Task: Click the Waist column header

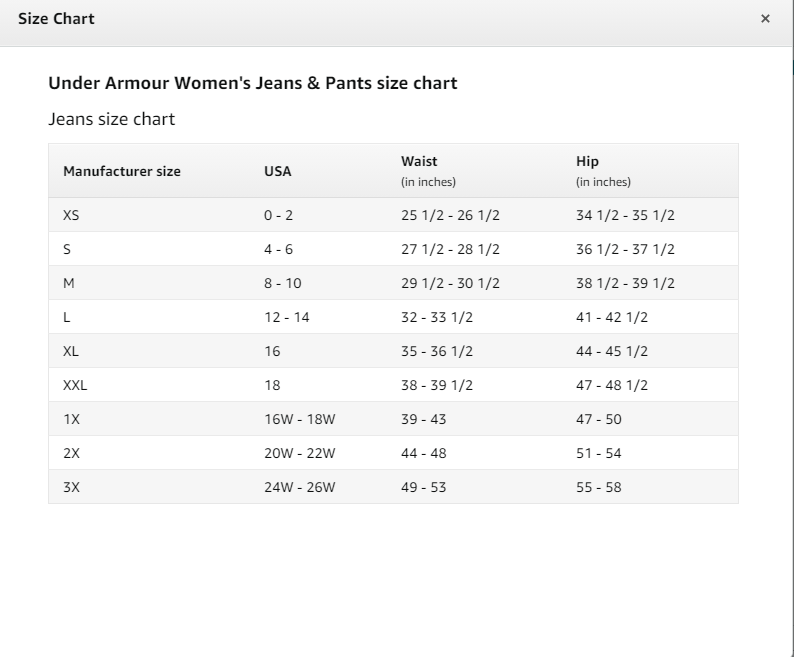Action: tap(419, 161)
